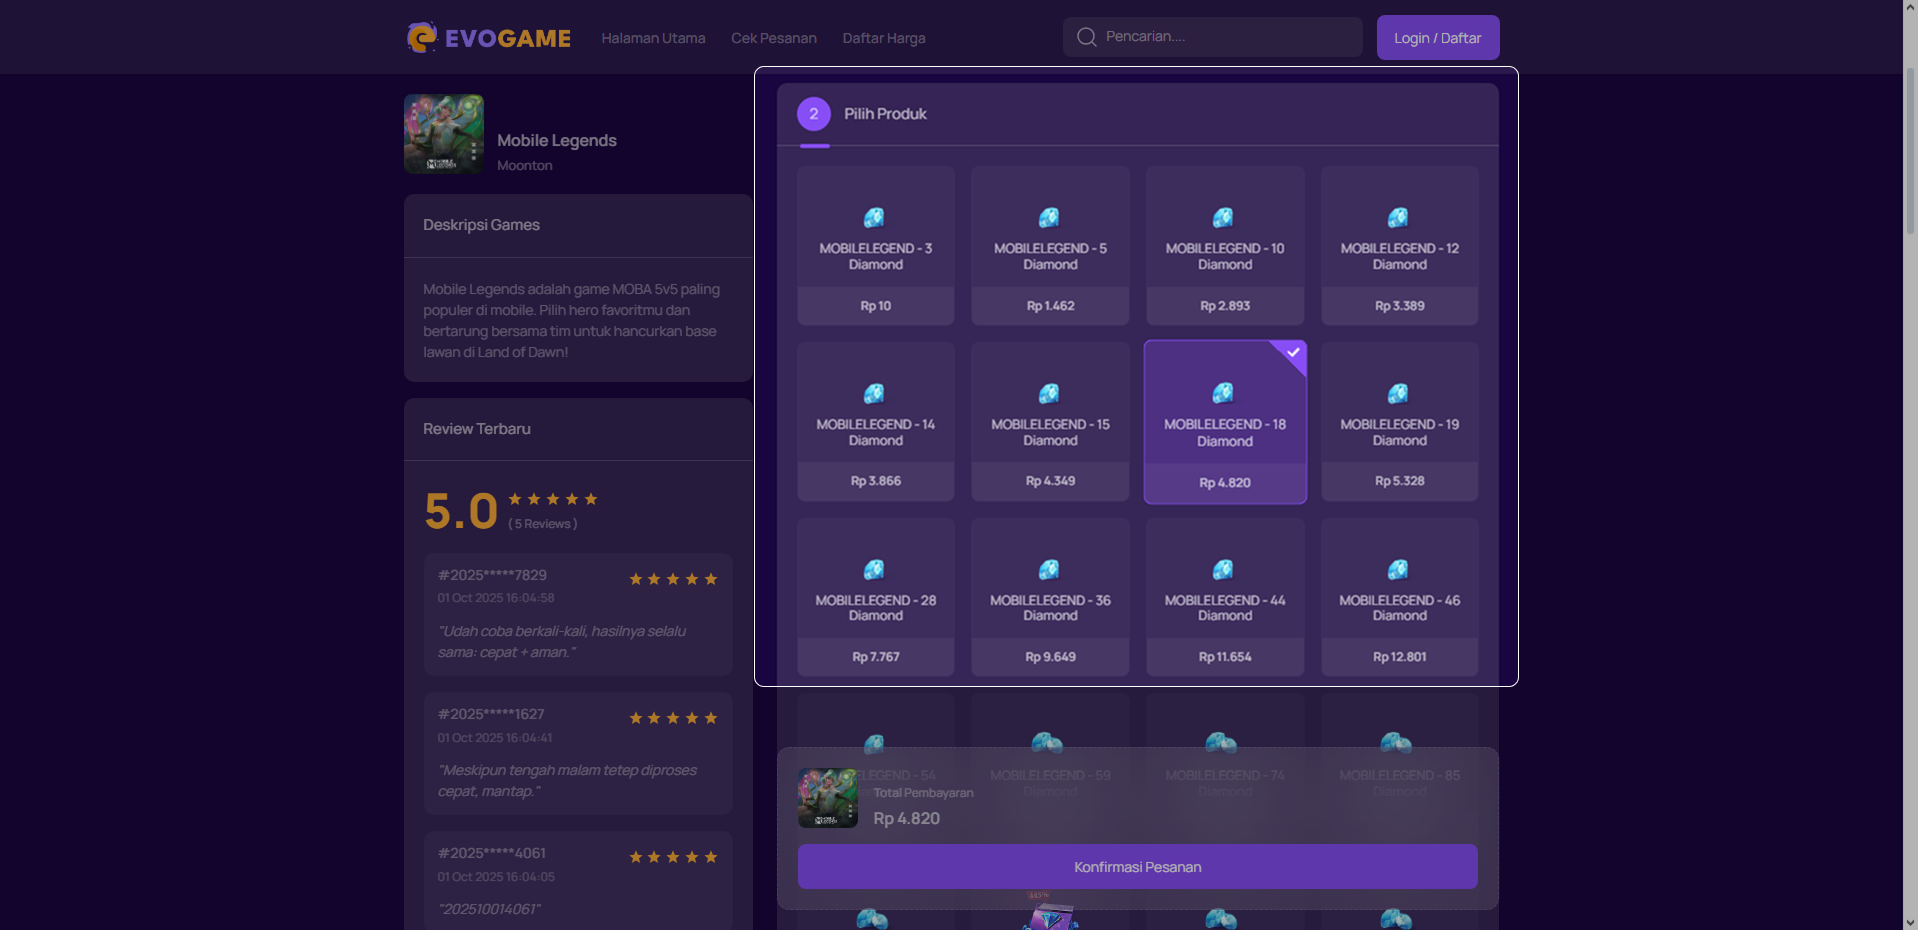Click the step 2 number badge
Viewport: 1918px width, 930px height.
click(x=814, y=114)
